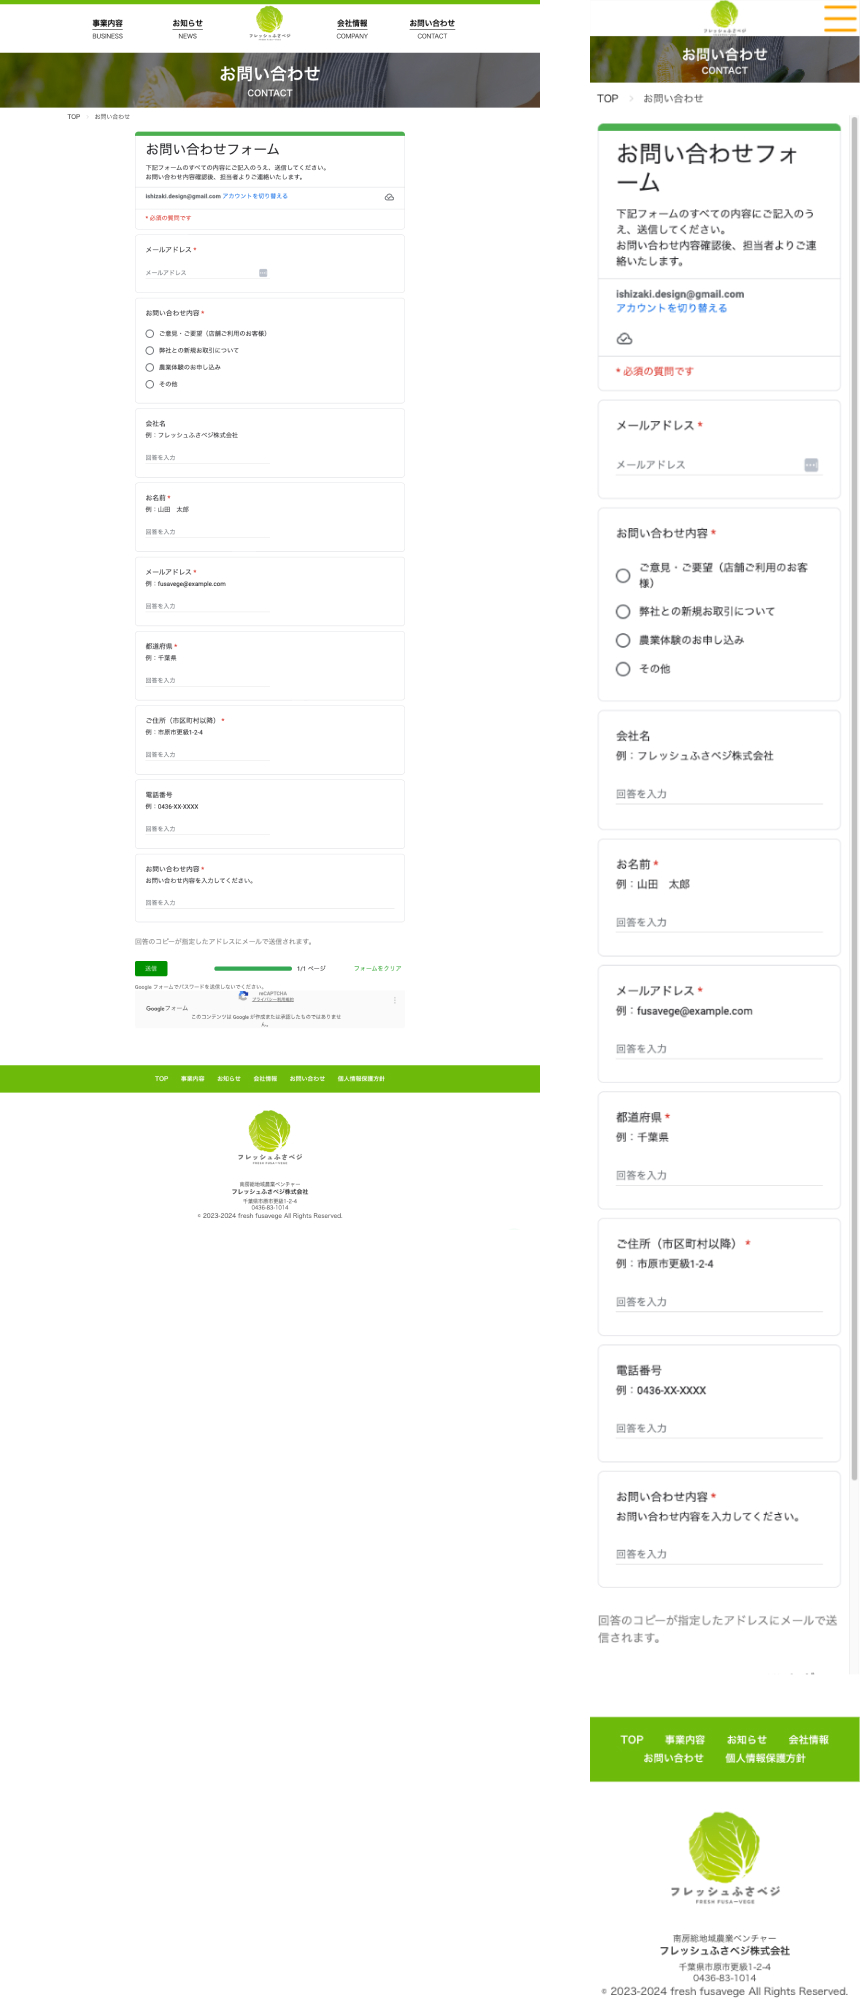This screenshot has height=2016, width=860.
Task: Click the フォームをクリア link
Action: [x=377, y=968]
